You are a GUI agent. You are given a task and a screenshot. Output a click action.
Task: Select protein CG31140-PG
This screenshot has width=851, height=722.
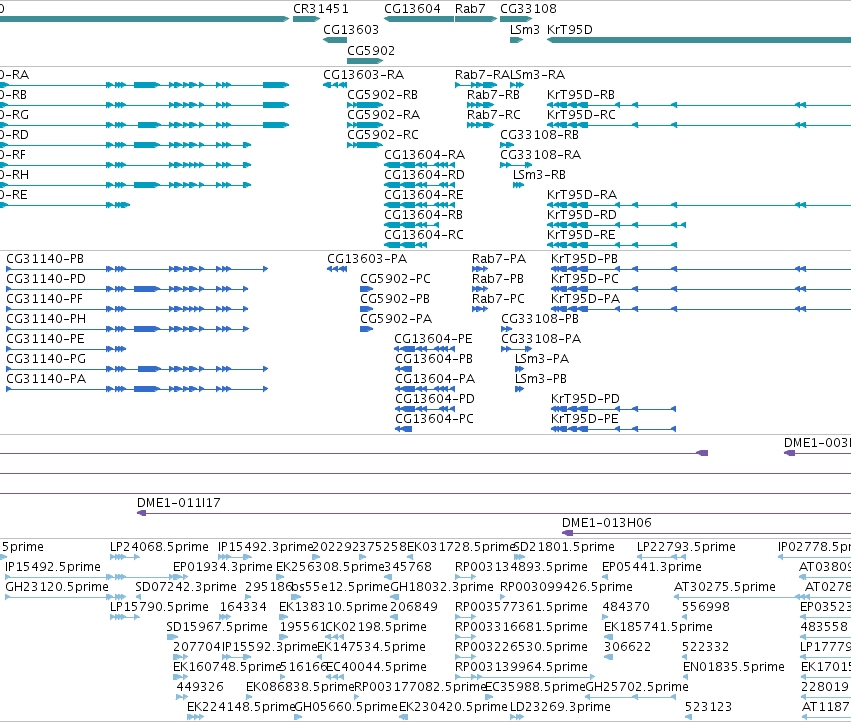(46, 359)
